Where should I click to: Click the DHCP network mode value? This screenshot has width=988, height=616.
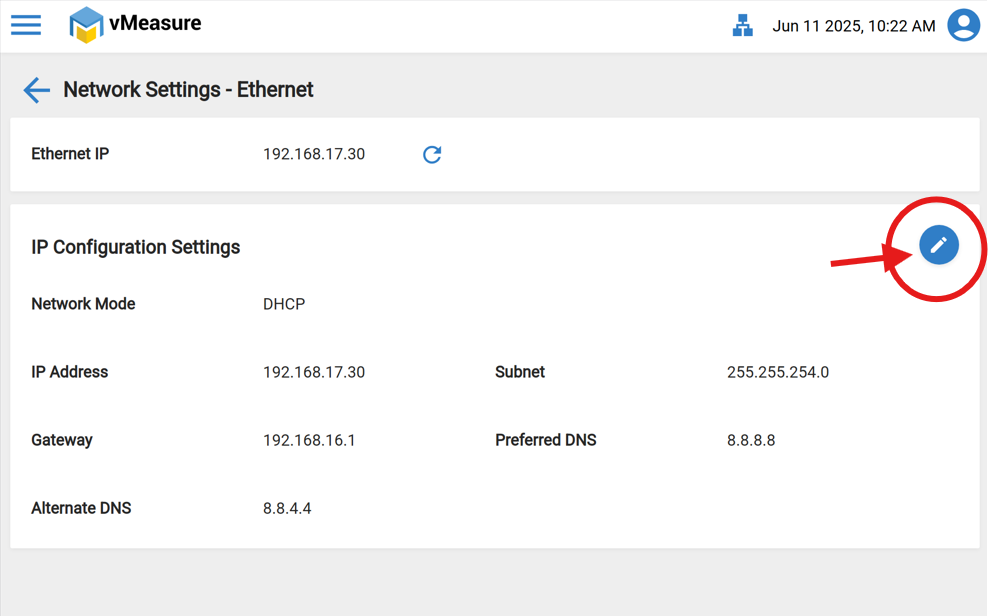tap(284, 304)
